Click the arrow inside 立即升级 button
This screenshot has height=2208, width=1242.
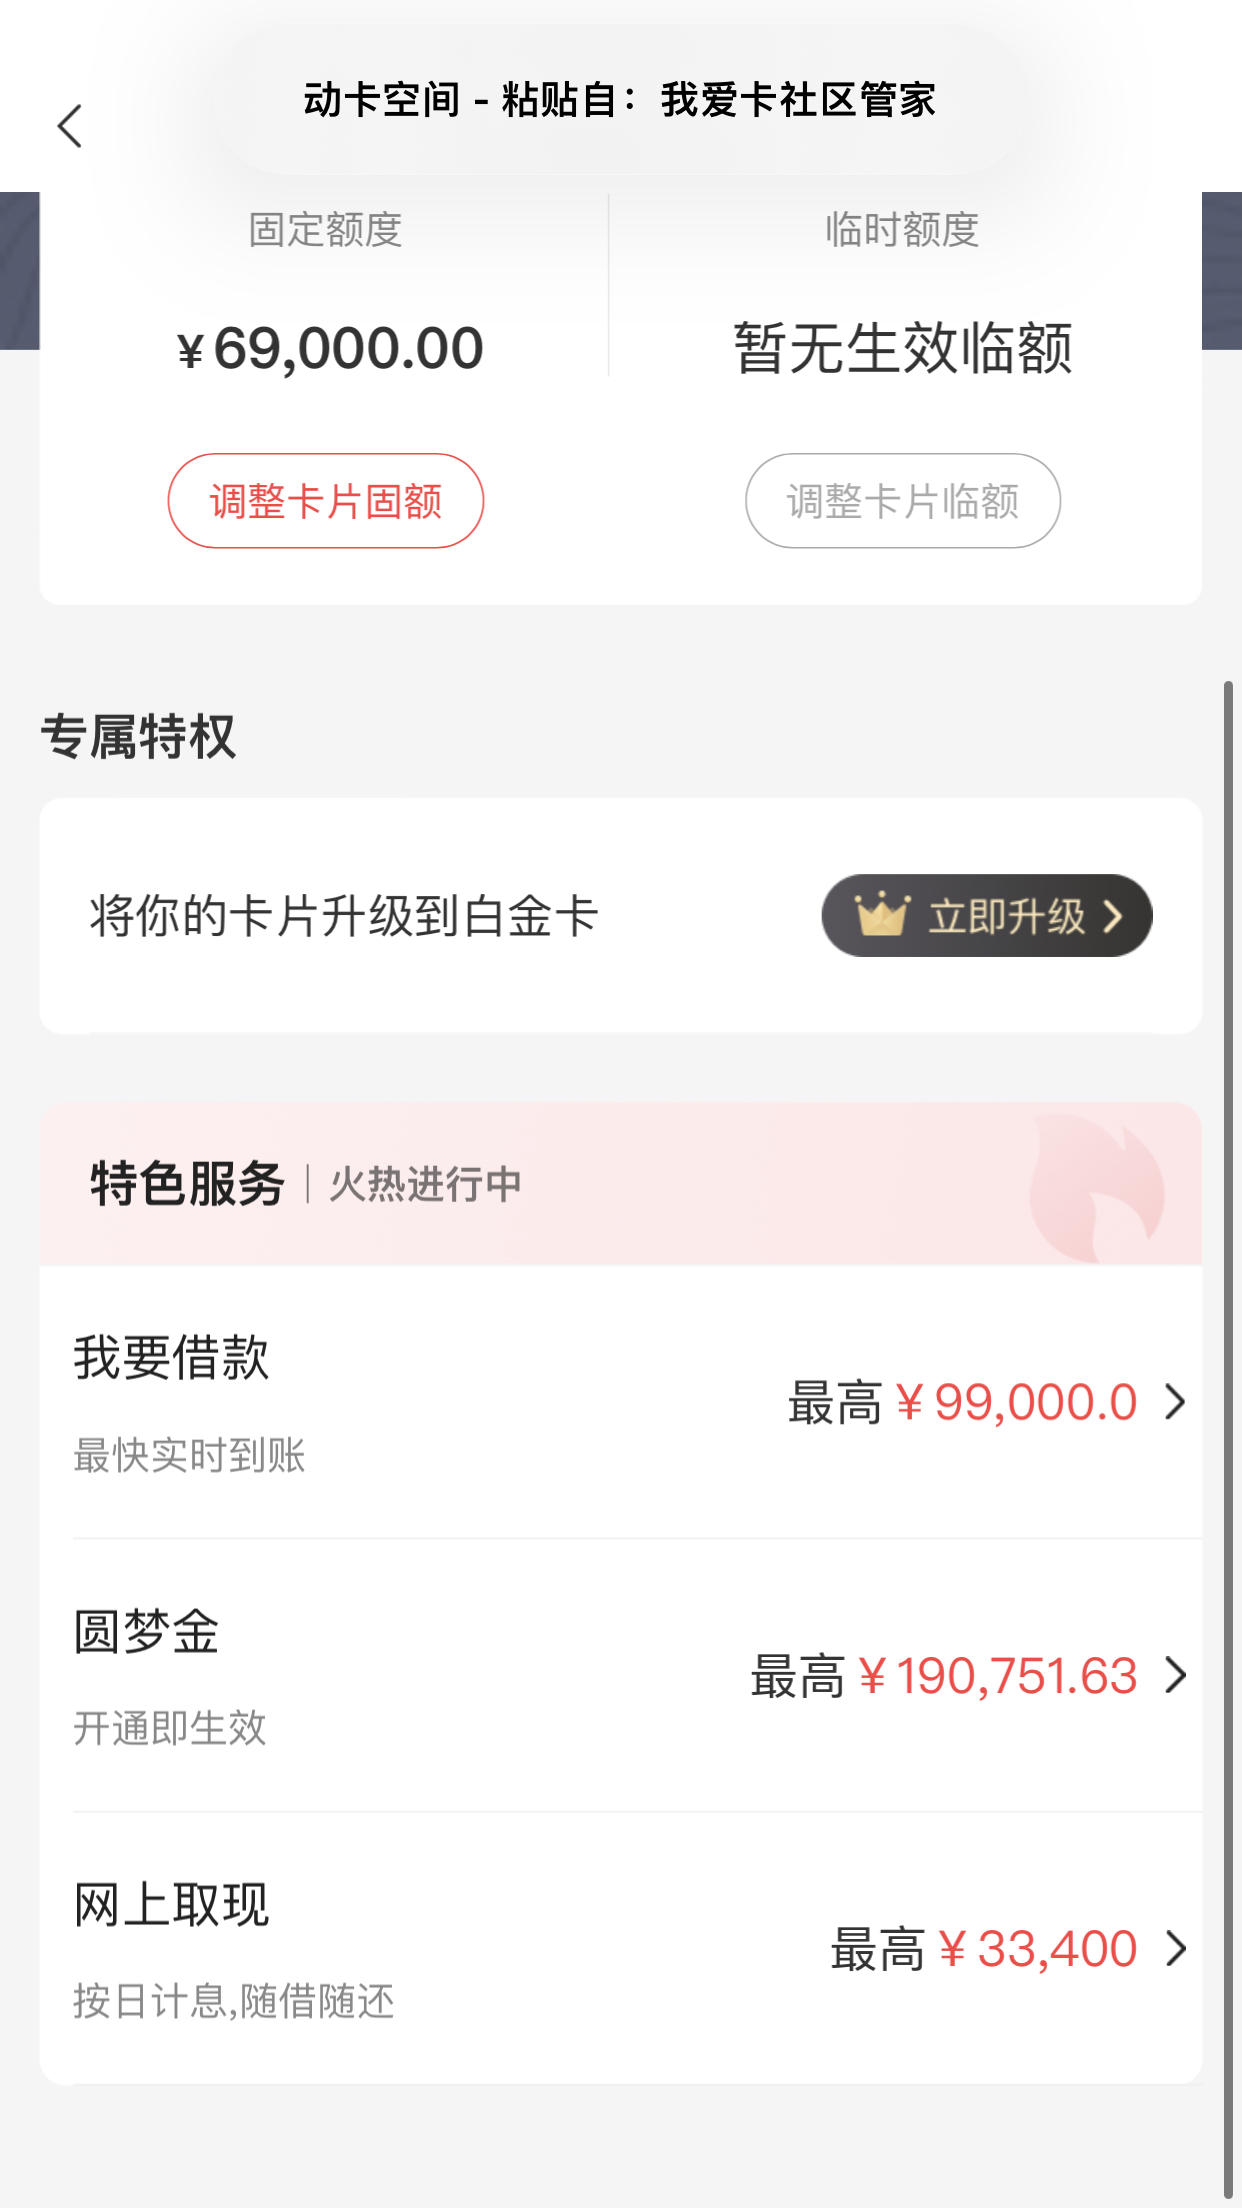tap(1112, 916)
